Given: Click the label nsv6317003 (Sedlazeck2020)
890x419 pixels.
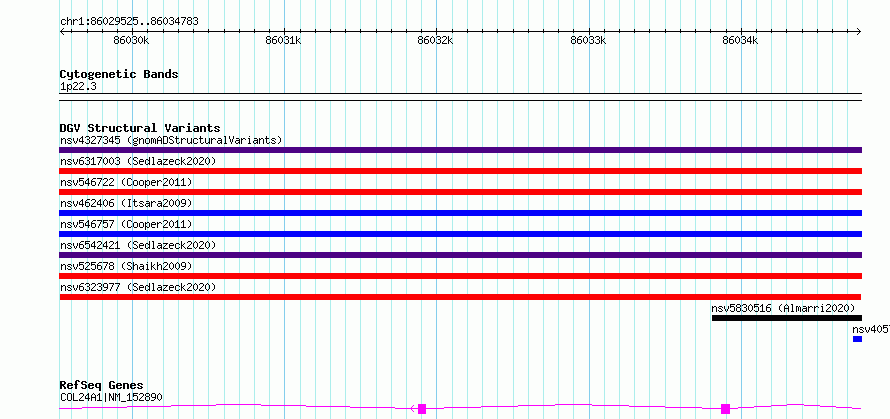Looking at the screenshot, I should pos(138,161).
